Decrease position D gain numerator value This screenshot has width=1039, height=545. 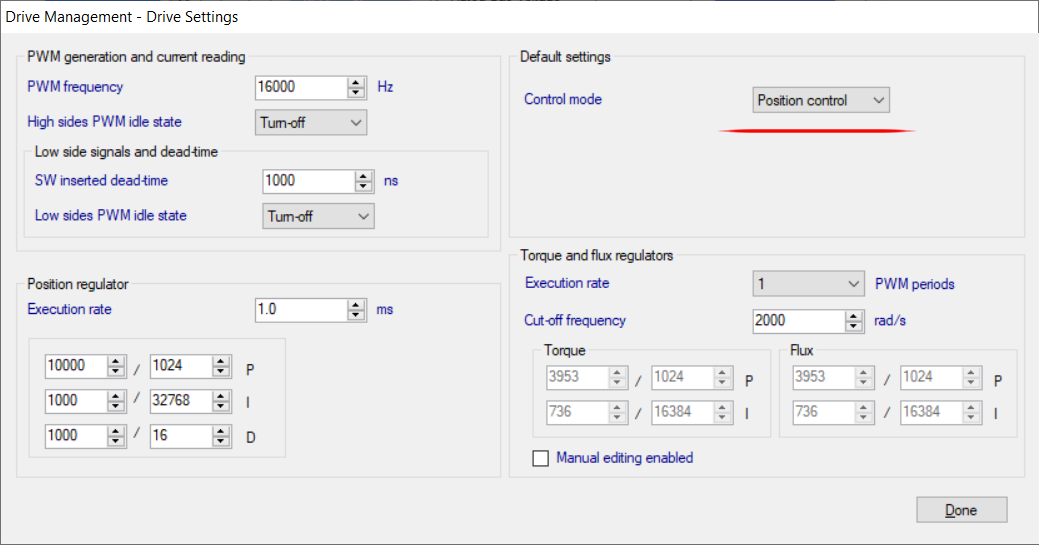point(115,441)
